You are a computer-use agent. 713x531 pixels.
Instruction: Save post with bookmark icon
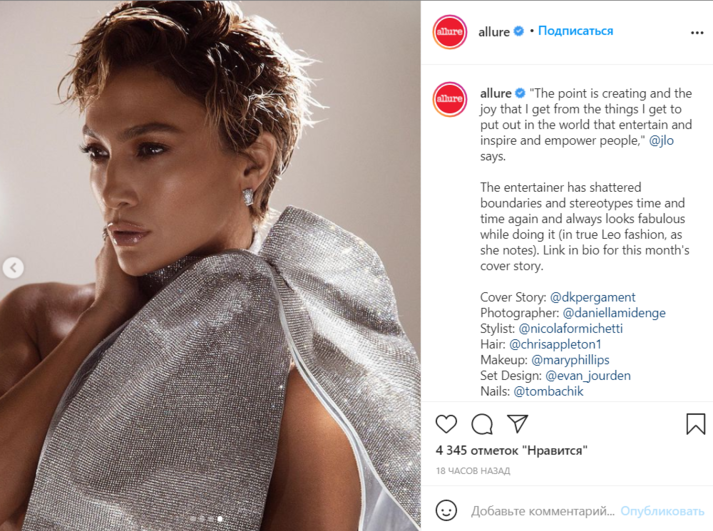click(x=695, y=424)
